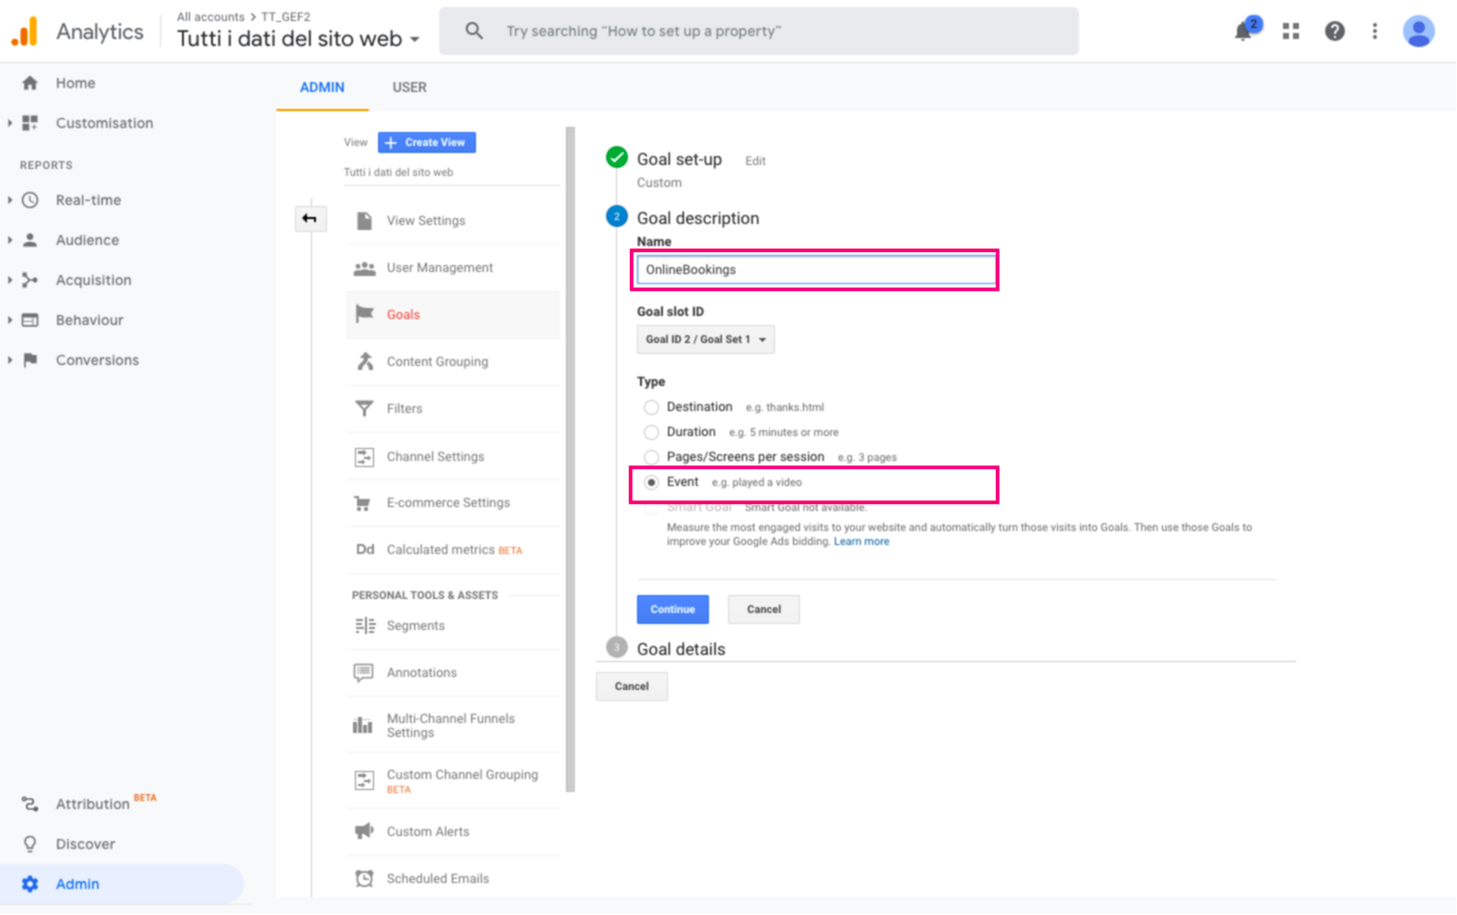Select the Destination goal type
The image size is (1457, 915).
[x=651, y=407]
